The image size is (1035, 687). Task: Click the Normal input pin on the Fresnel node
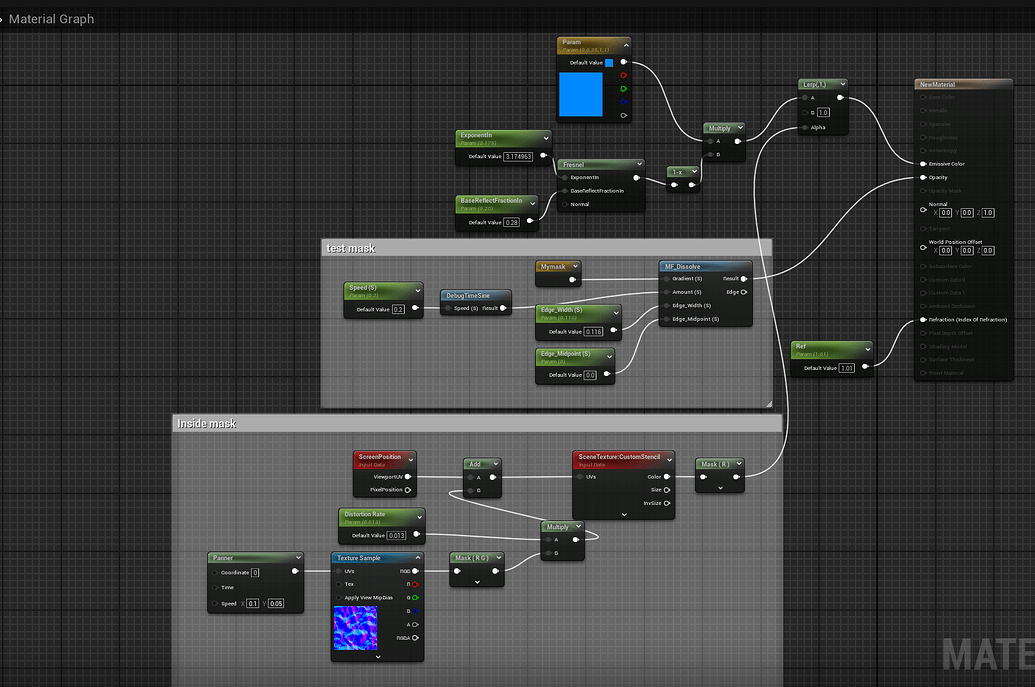click(x=565, y=204)
